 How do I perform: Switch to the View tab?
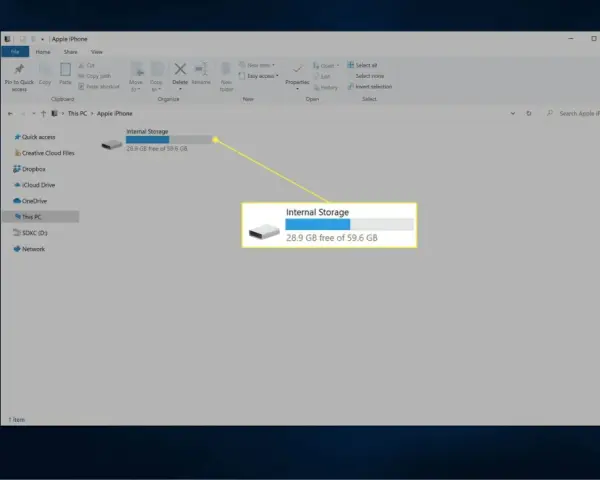[x=96, y=52]
